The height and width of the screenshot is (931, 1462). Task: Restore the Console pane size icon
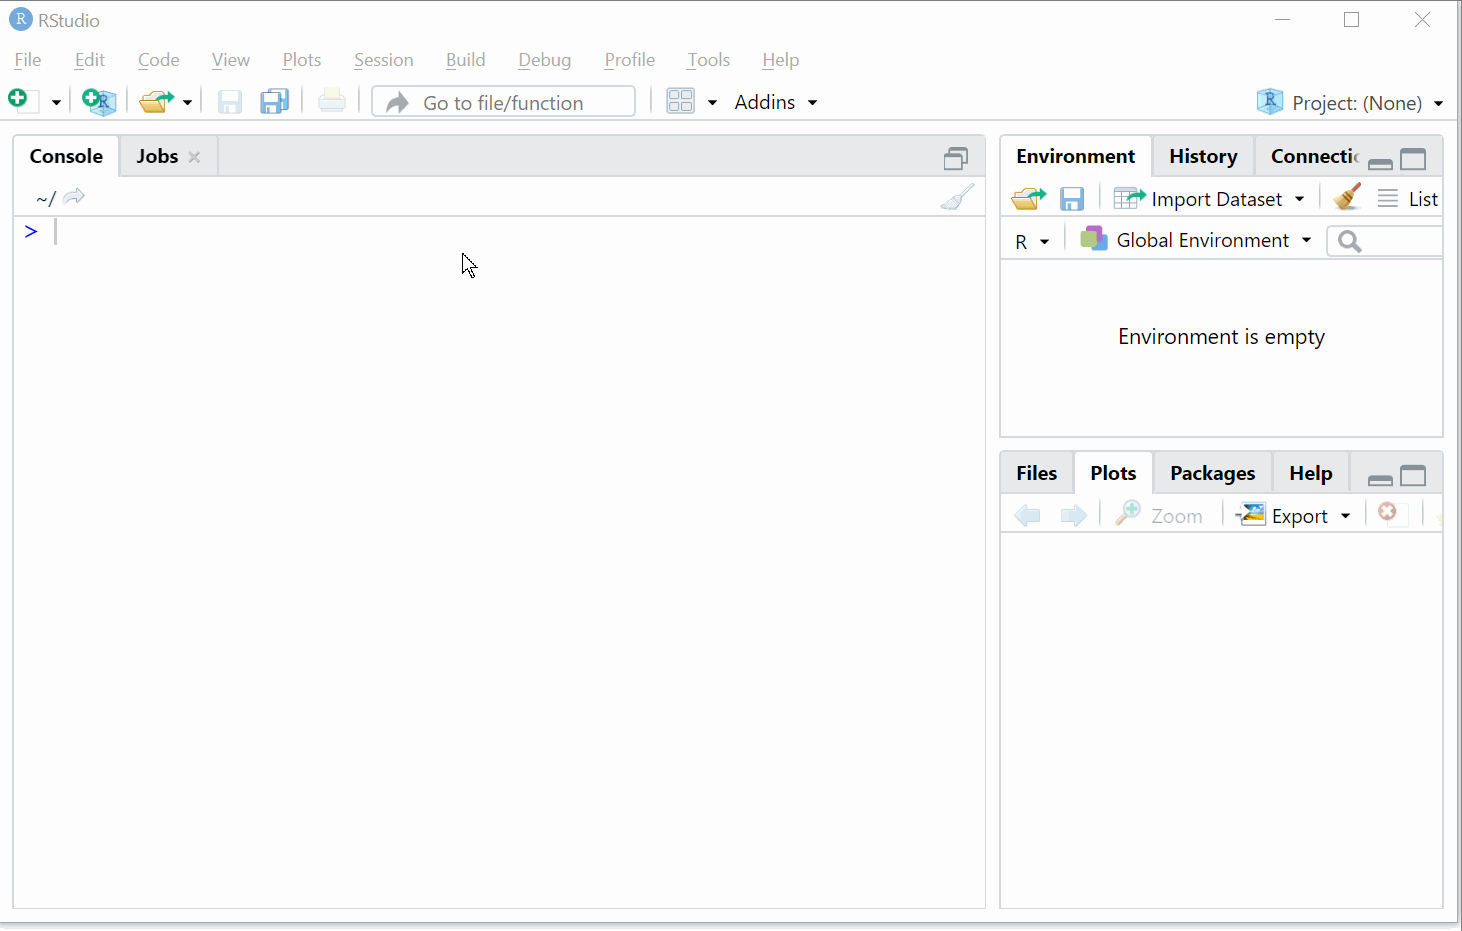[956, 158]
